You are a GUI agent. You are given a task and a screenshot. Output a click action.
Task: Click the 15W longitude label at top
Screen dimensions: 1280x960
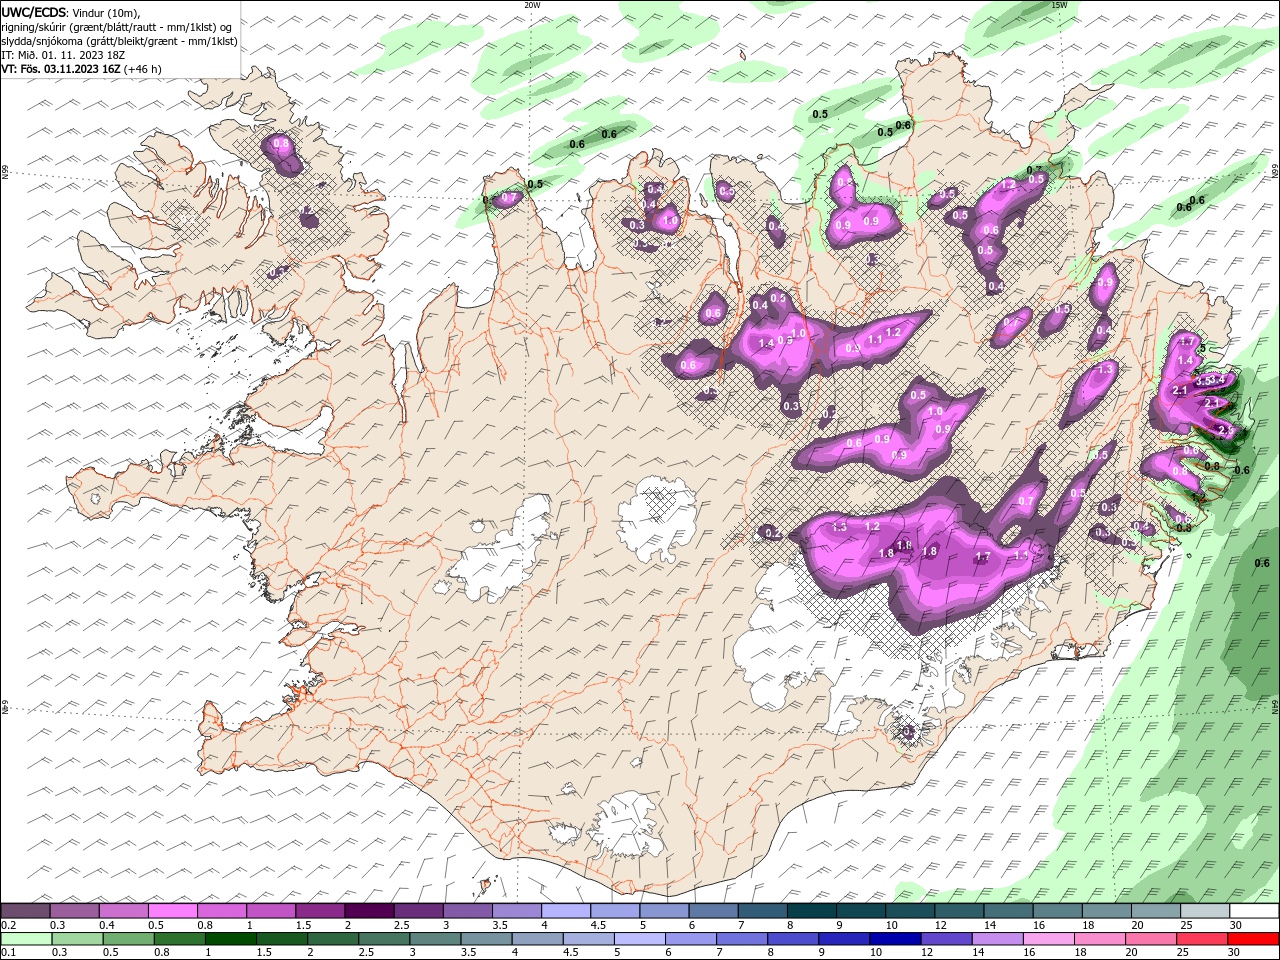tap(1059, 5)
